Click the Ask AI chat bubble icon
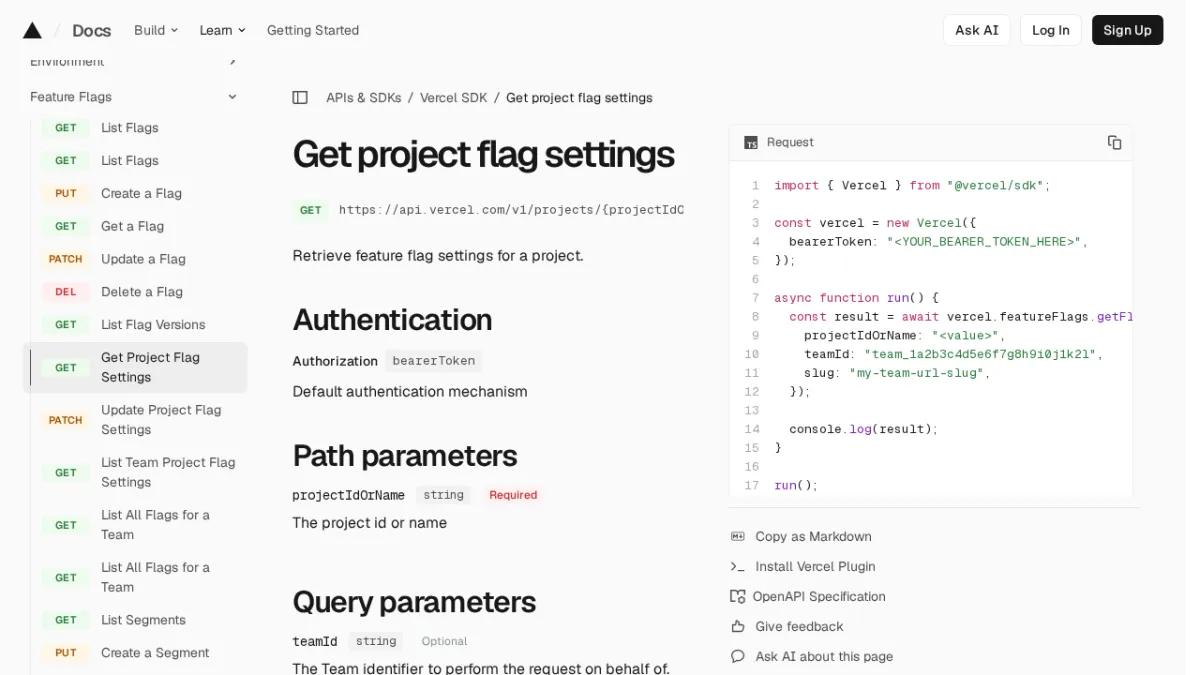The height and width of the screenshot is (675, 1200). click(738, 657)
